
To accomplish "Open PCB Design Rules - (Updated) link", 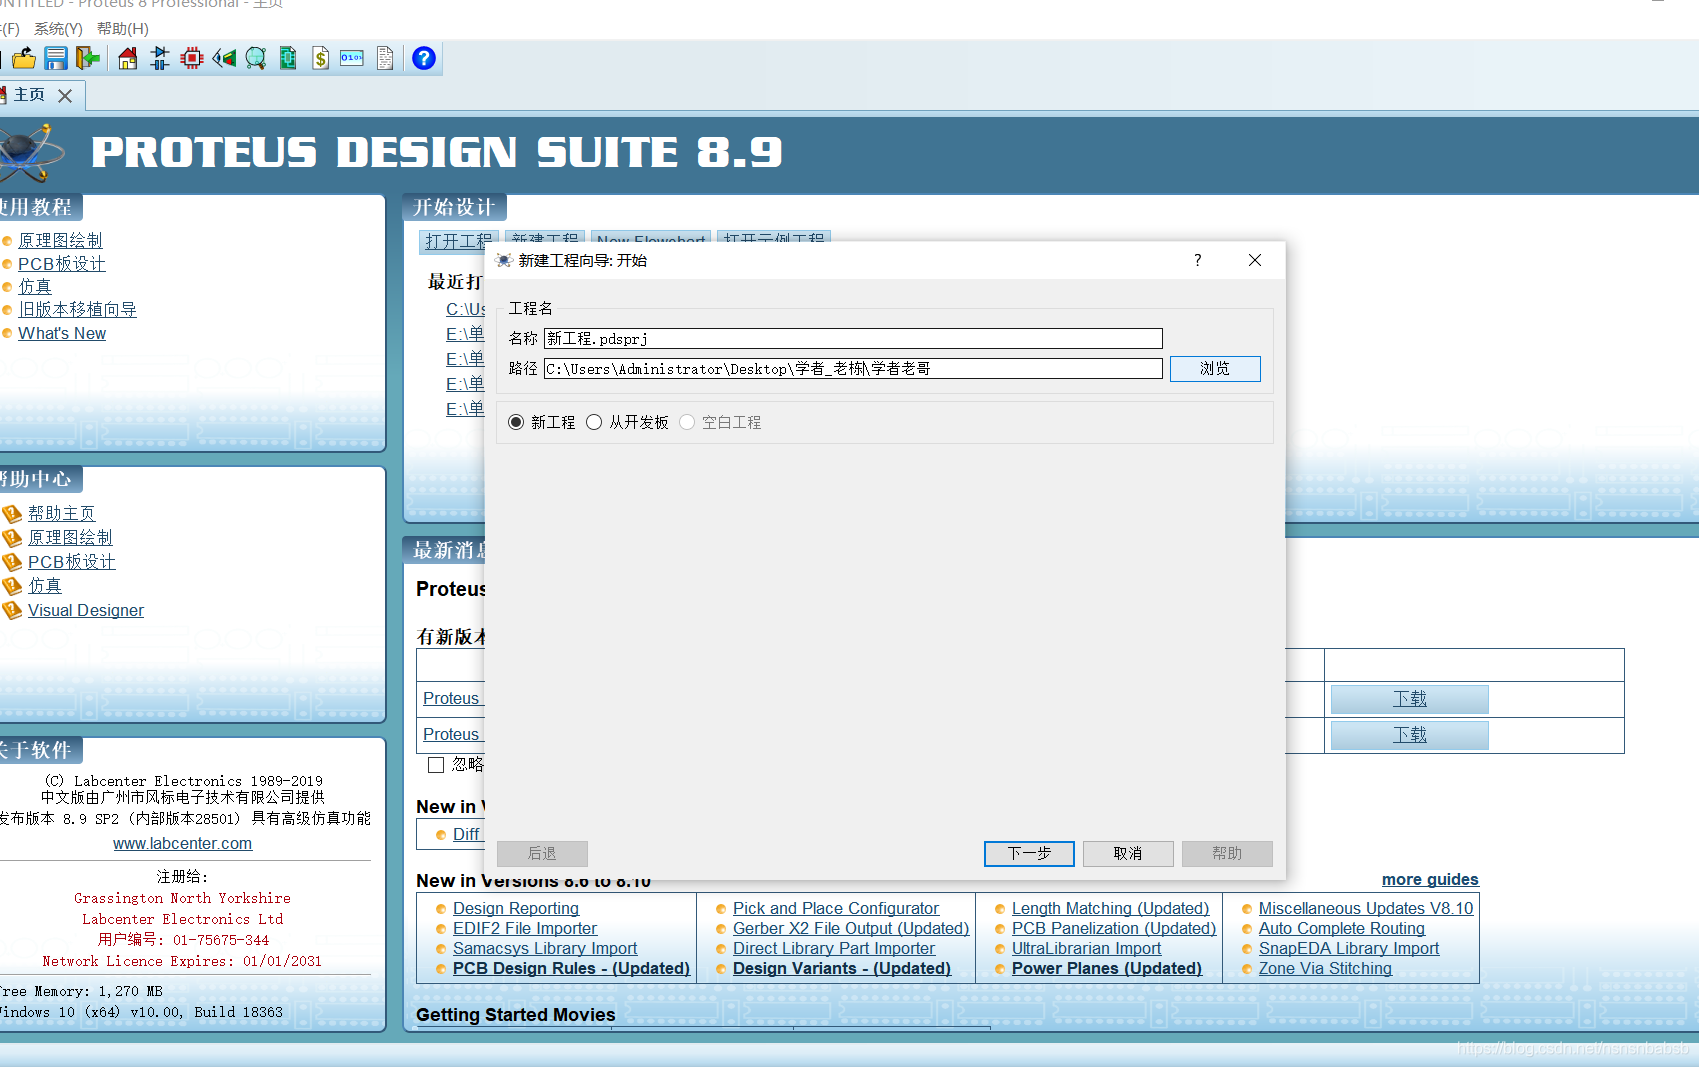I will tap(571, 968).
